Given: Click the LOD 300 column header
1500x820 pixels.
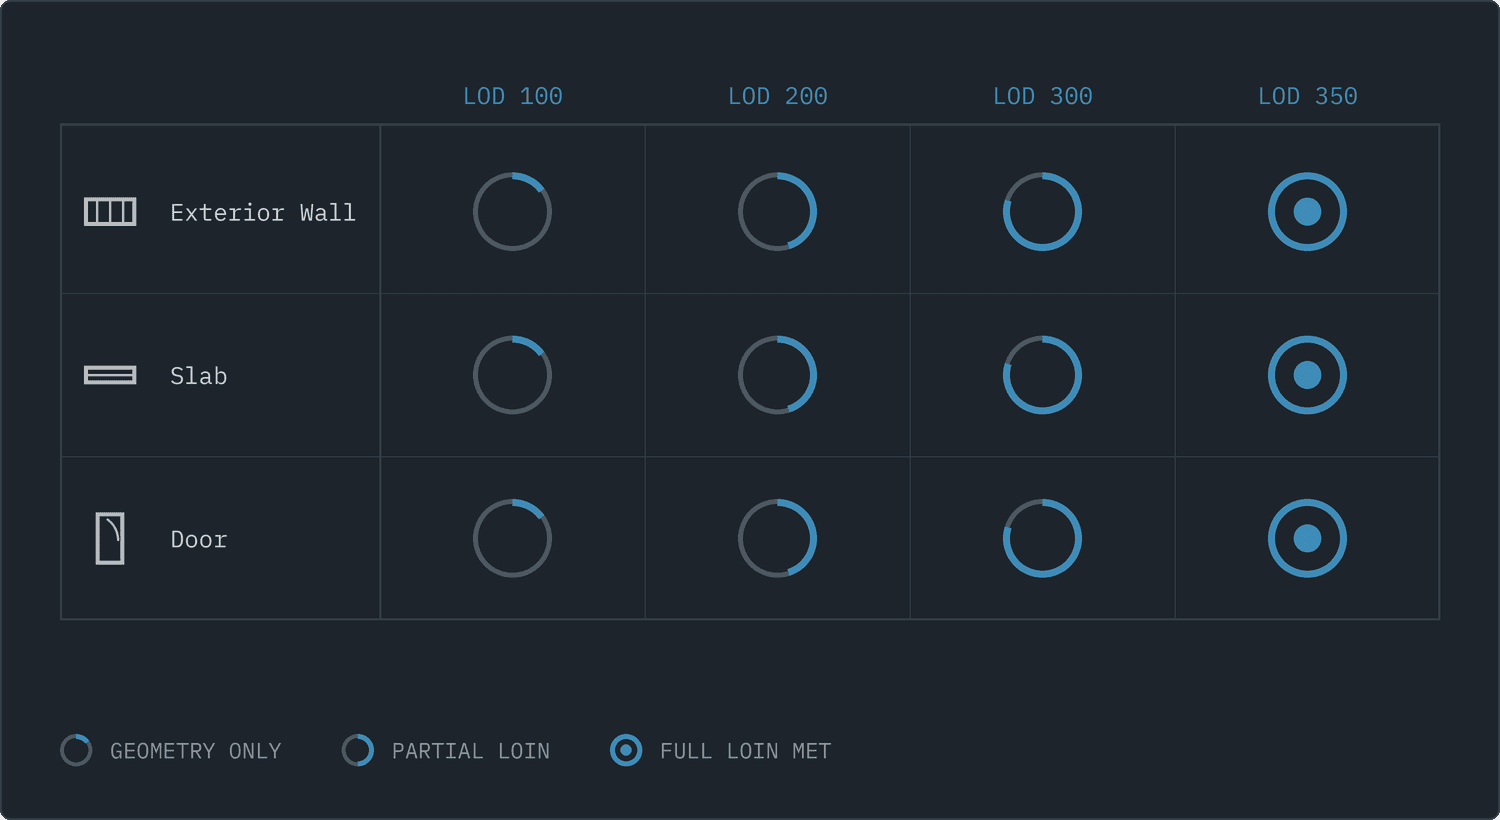Looking at the screenshot, I should click(x=1042, y=96).
